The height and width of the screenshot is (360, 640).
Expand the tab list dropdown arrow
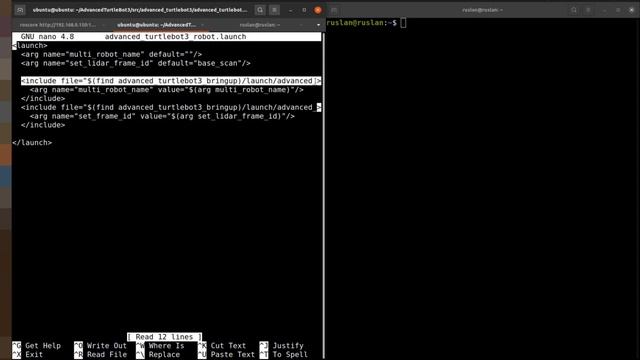[x=318, y=25]
